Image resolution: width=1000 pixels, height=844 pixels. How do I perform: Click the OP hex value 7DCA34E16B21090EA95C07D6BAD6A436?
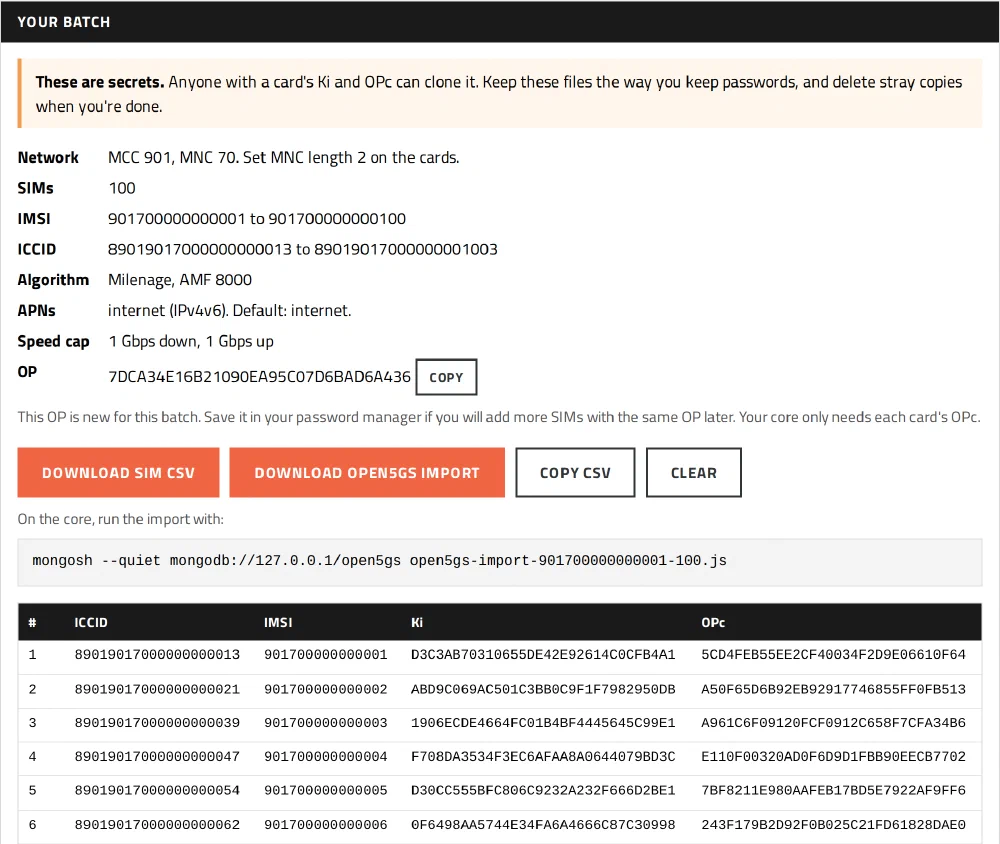tap(259, 377)
